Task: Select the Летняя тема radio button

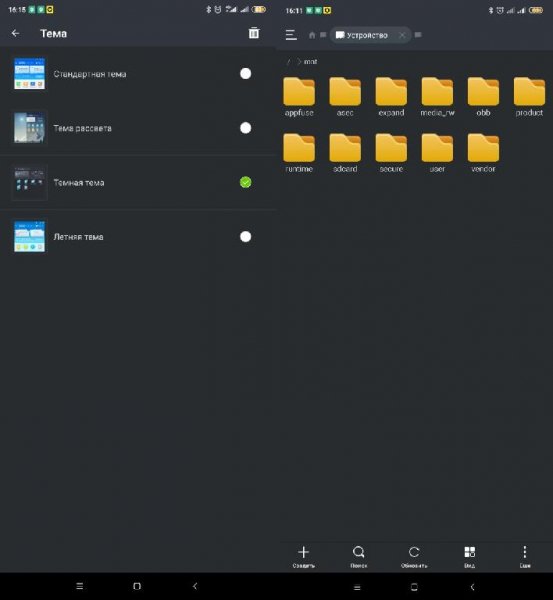Action: tap(246, 236)
